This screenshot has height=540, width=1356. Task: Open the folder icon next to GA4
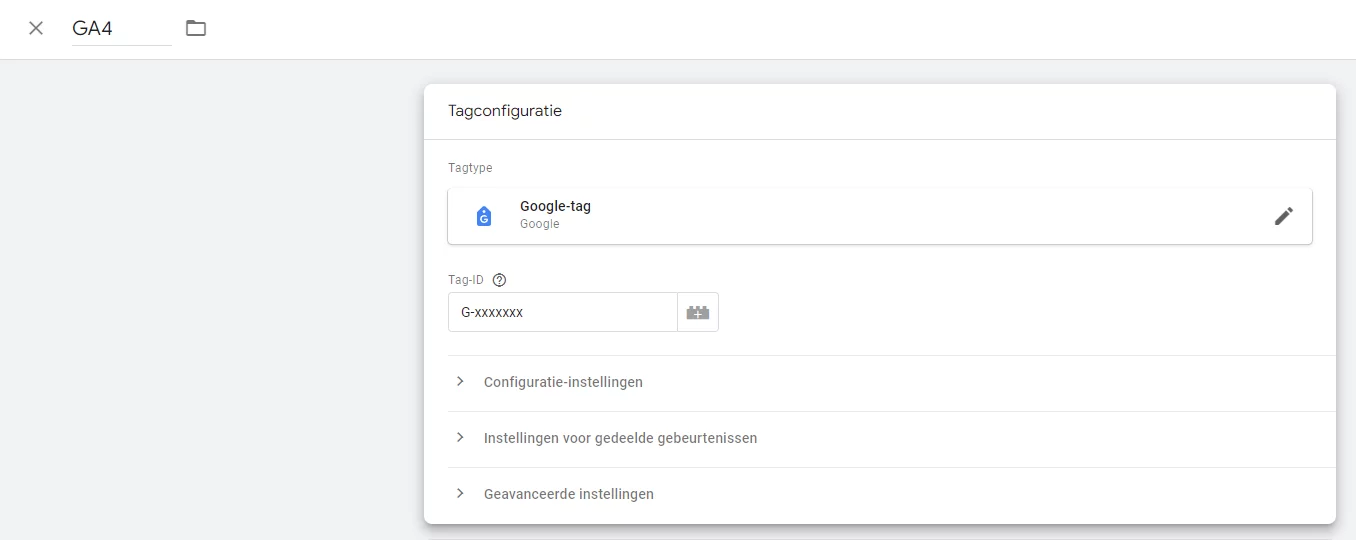pos(196,28)
